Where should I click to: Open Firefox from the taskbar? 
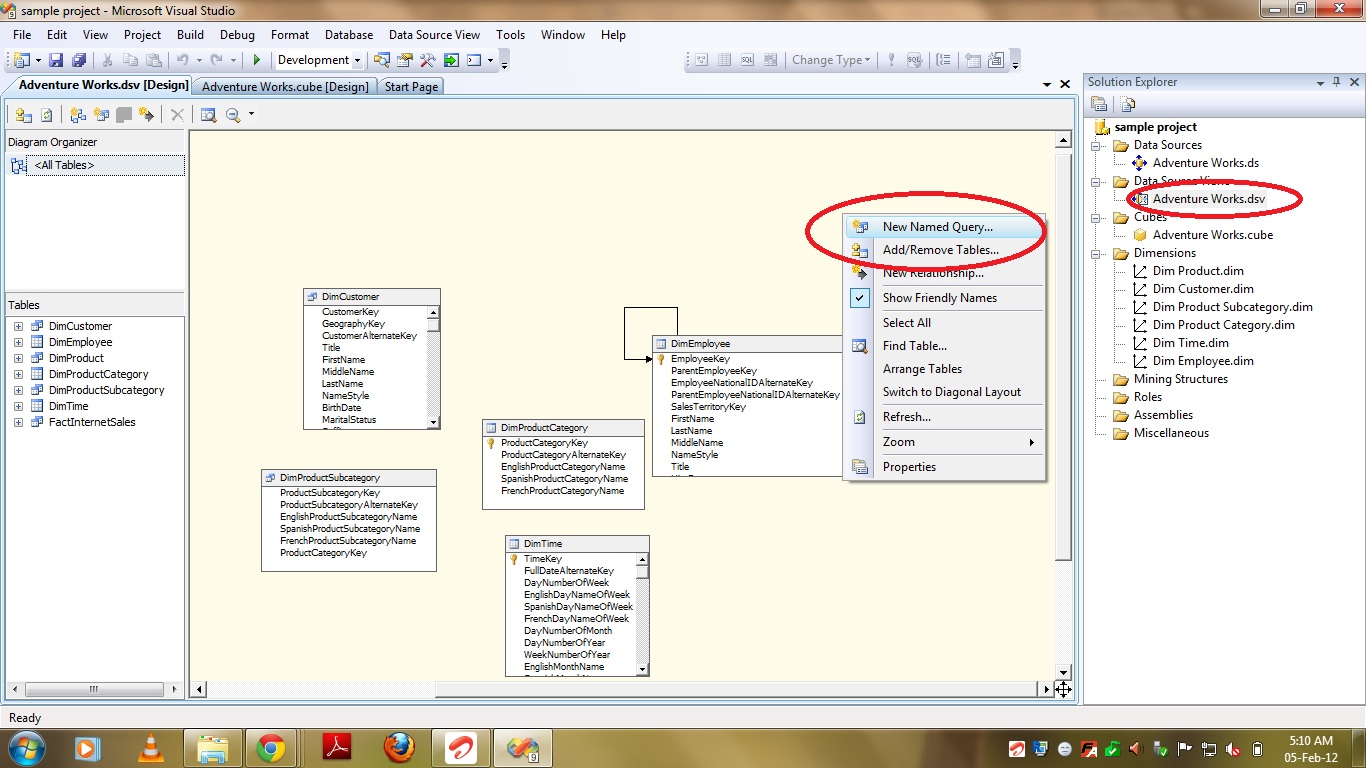(399, 748)
